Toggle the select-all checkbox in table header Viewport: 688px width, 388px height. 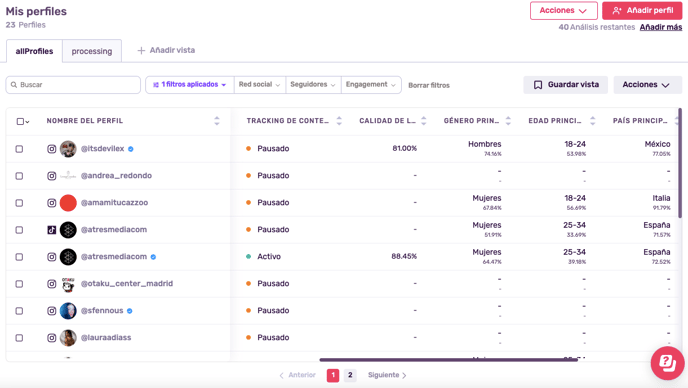pos(20,121)
